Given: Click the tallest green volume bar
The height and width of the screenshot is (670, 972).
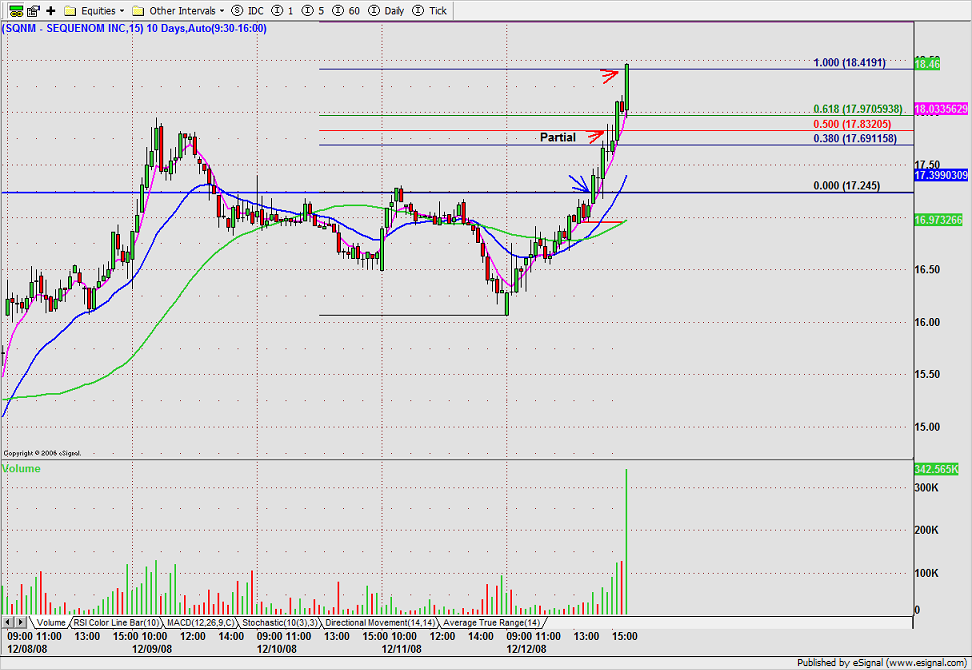Looking at the screenshot, I should click(x=627, y=542).
